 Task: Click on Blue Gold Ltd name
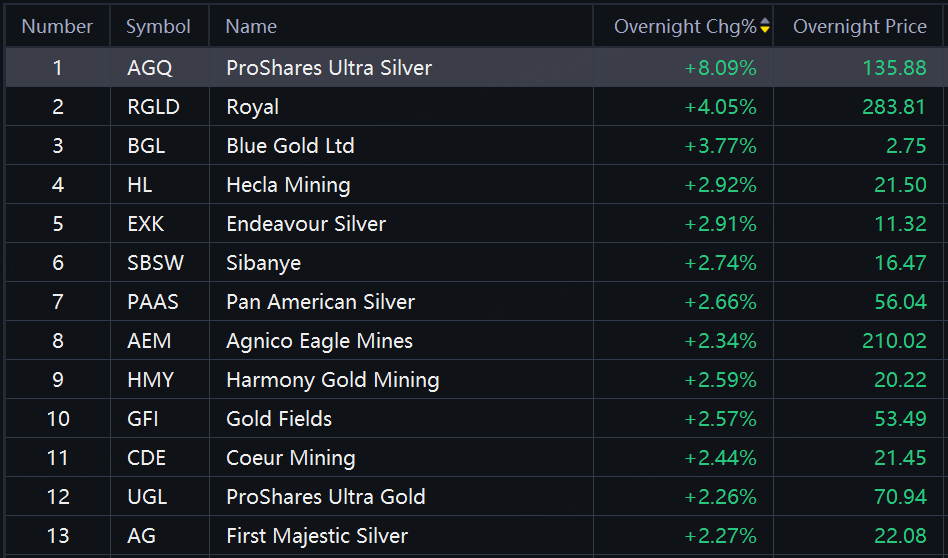tap(290, 146)
